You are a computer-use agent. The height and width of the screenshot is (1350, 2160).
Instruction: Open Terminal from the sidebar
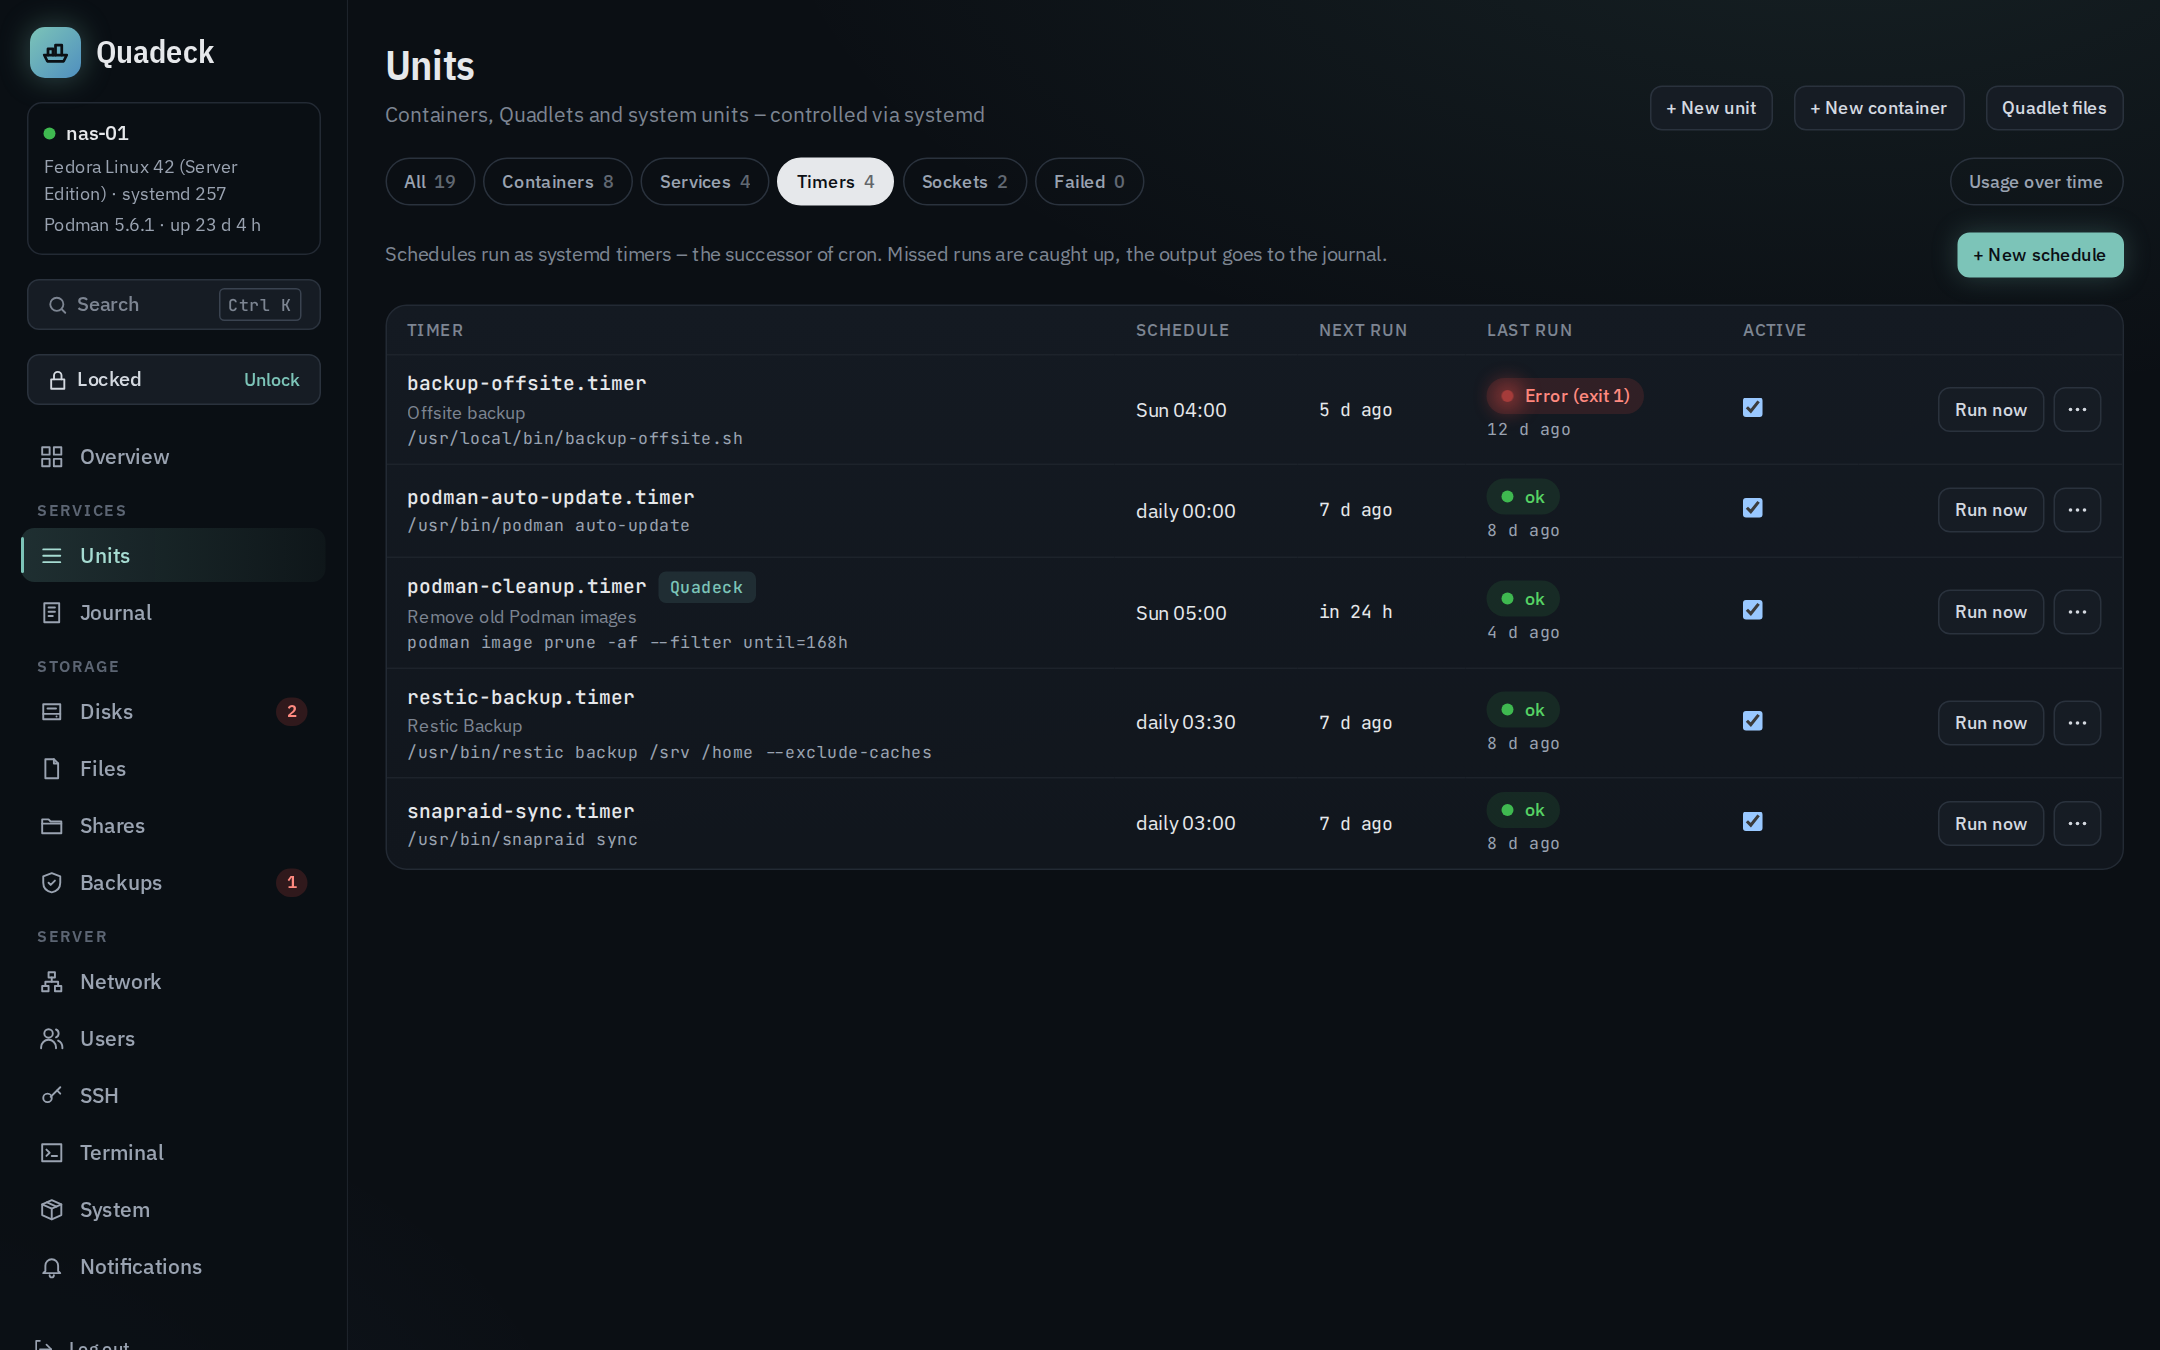(x=173, y=1153)
